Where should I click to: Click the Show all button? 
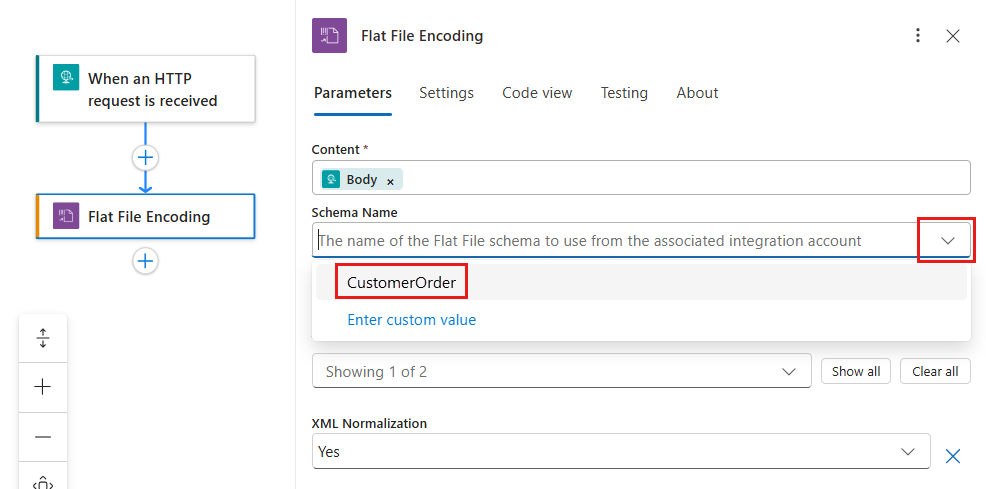pos(856,371)
